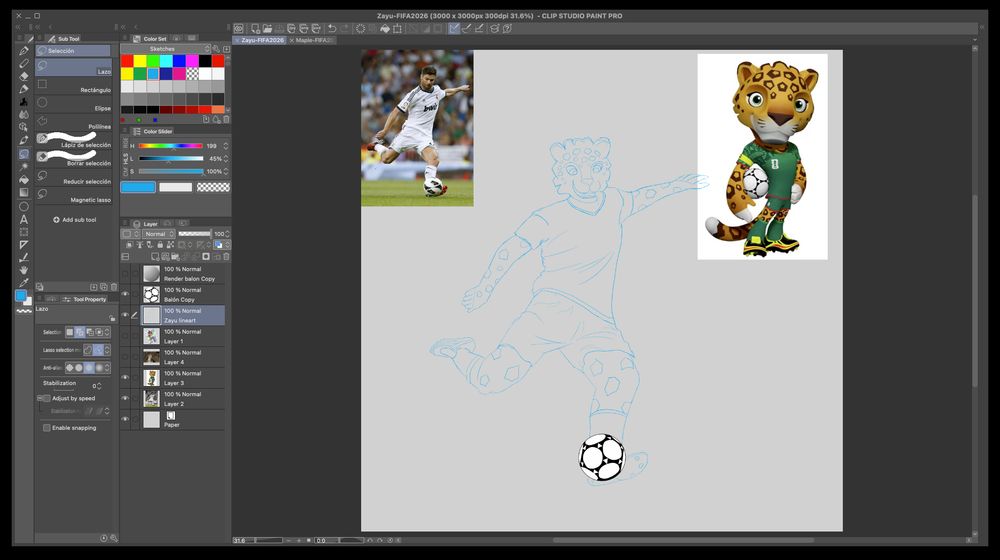Screen dimensions: 1000x560
Task: Click the Undo icon in the command bar
Action: click(332, 28)
